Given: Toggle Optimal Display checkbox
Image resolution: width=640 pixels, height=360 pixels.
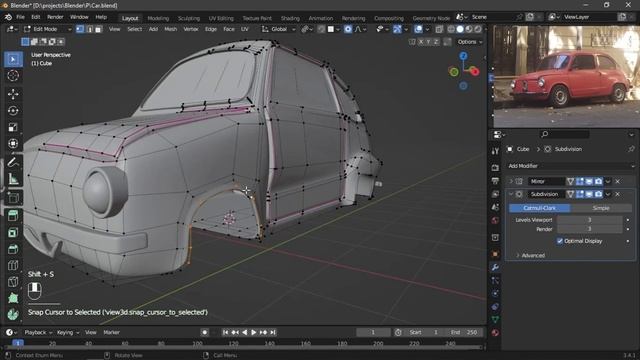Looking at the screenshot, I should (x=560, y=241).
